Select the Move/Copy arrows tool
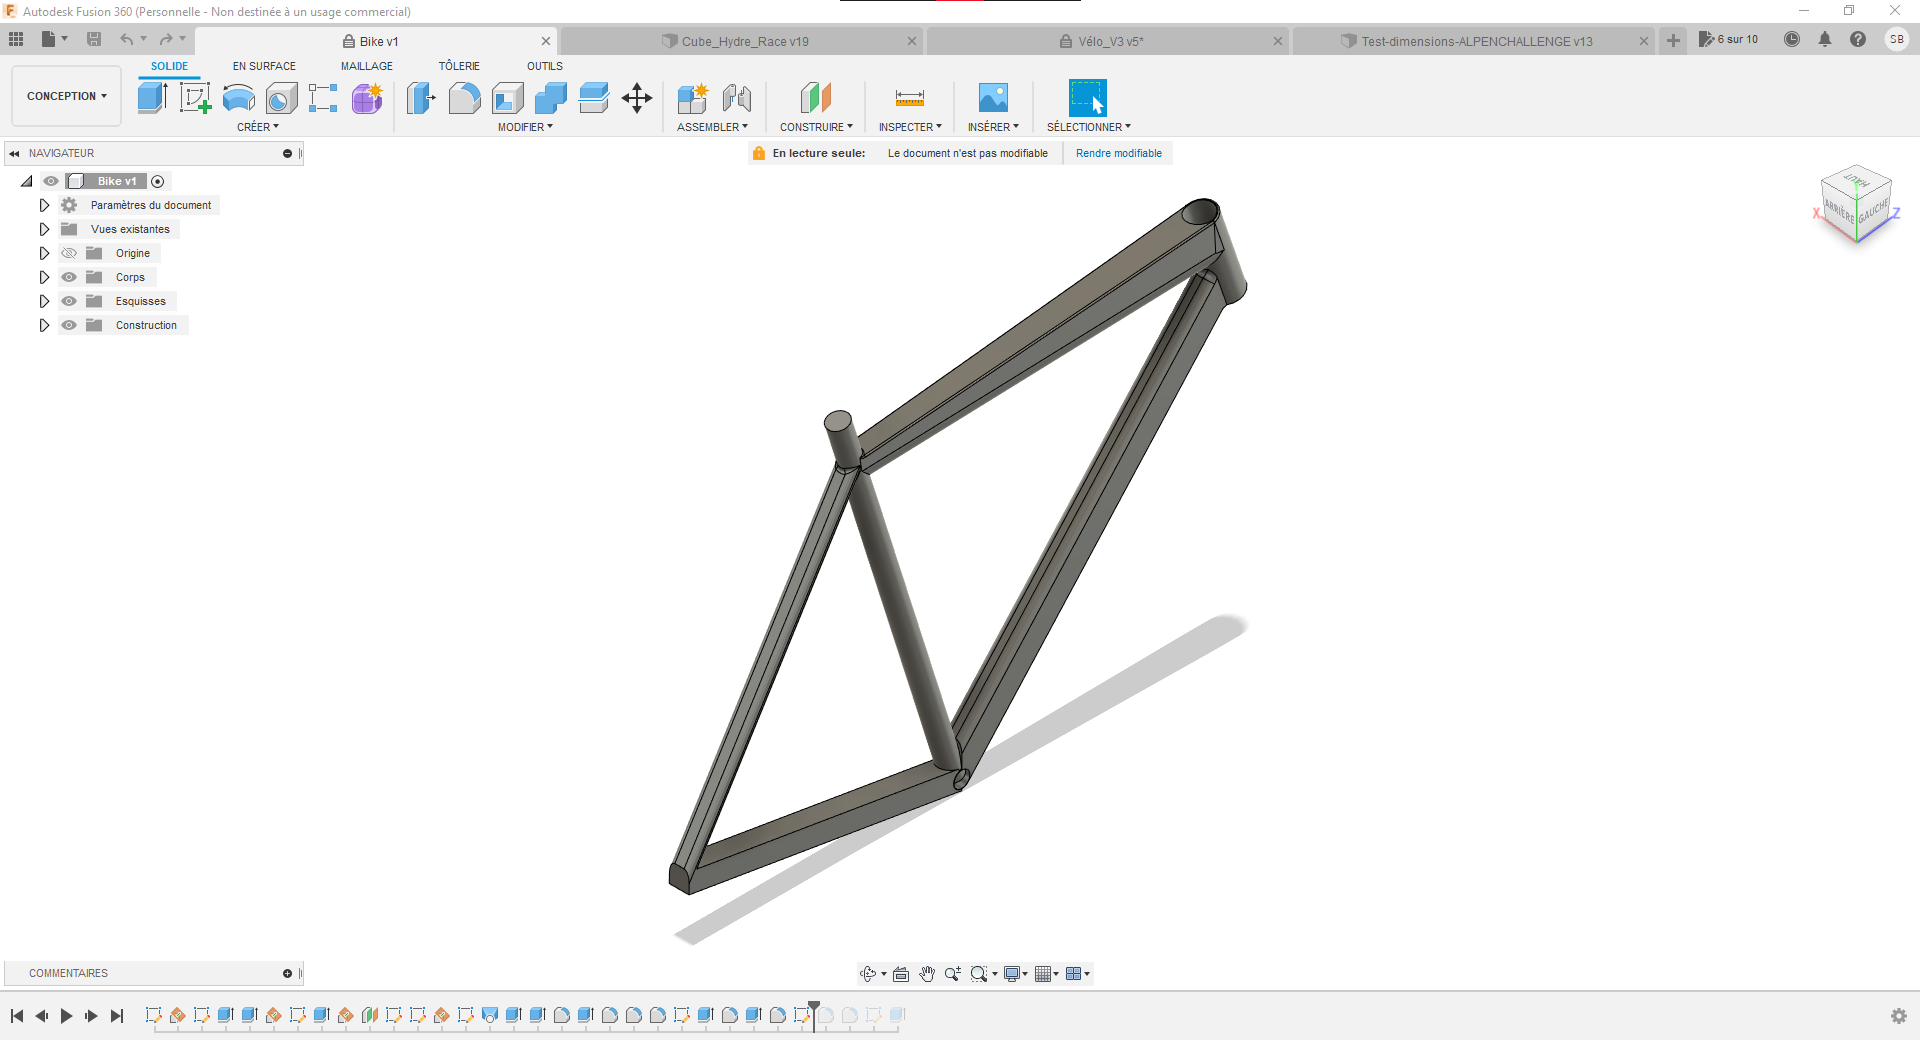This screenshot has width=1920, height=1040. (637, 98)
